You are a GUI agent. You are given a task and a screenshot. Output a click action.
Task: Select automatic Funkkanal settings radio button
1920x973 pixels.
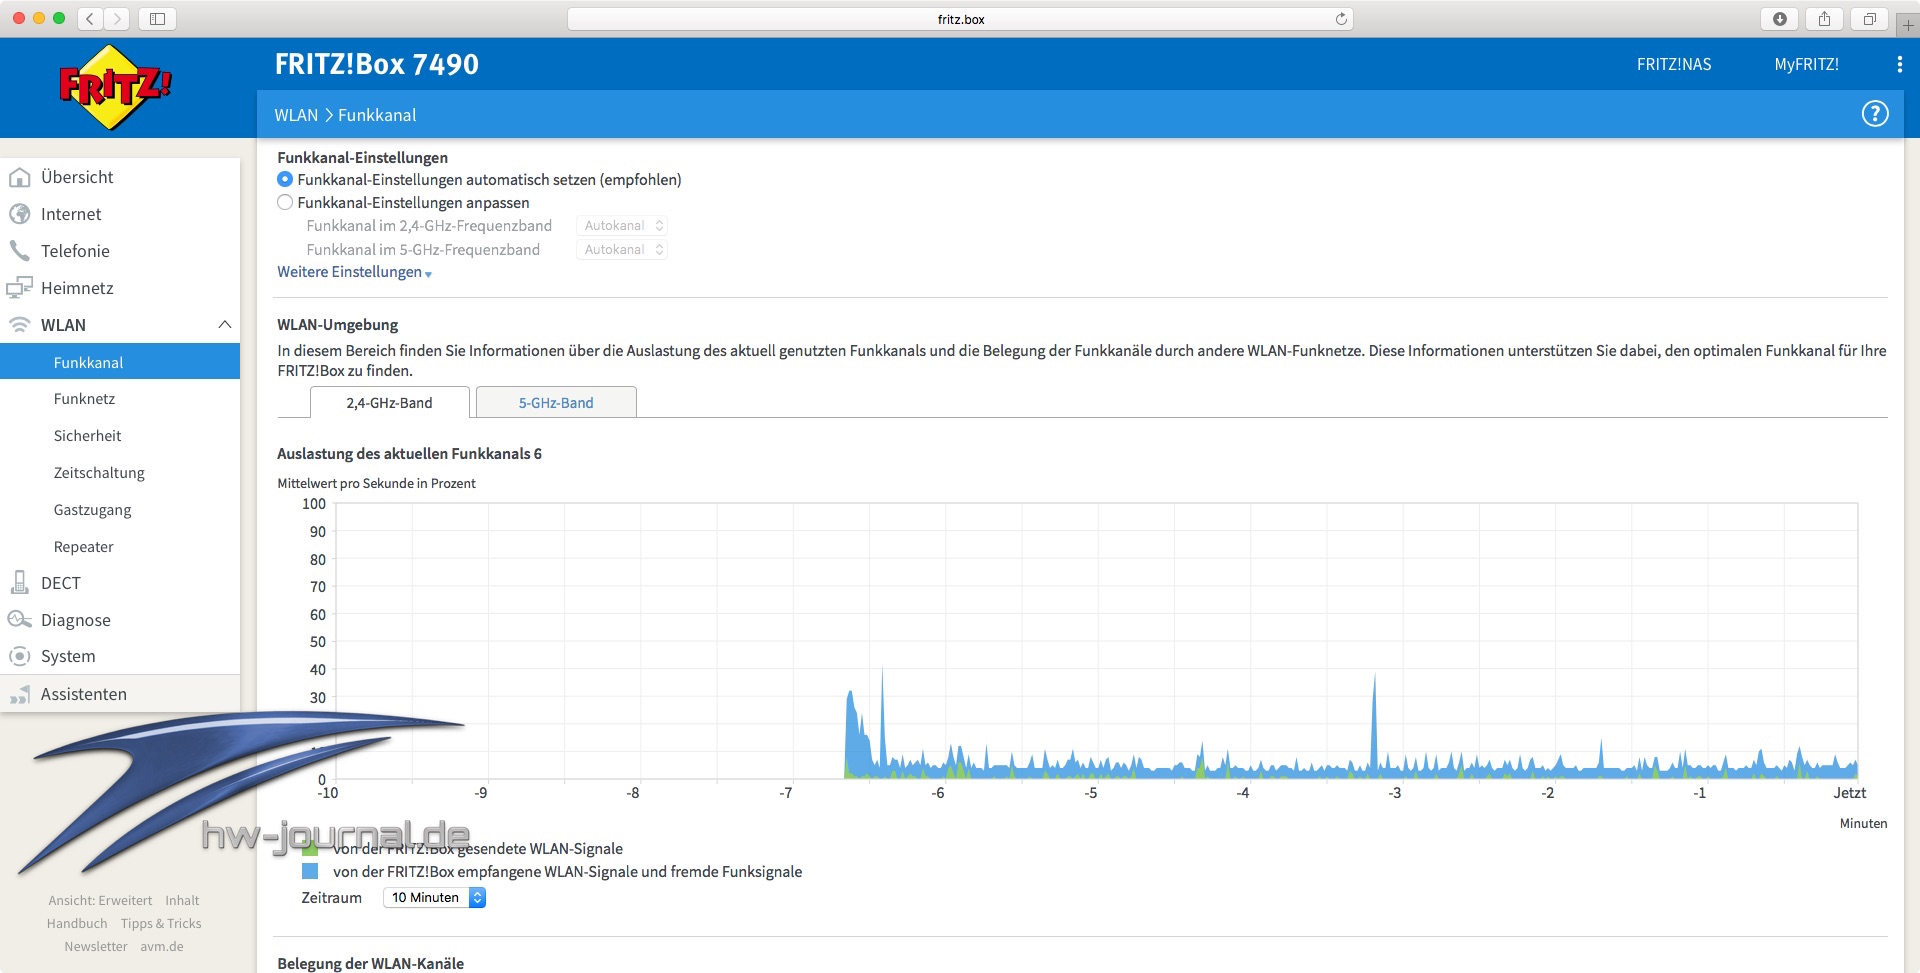[285, 180]
